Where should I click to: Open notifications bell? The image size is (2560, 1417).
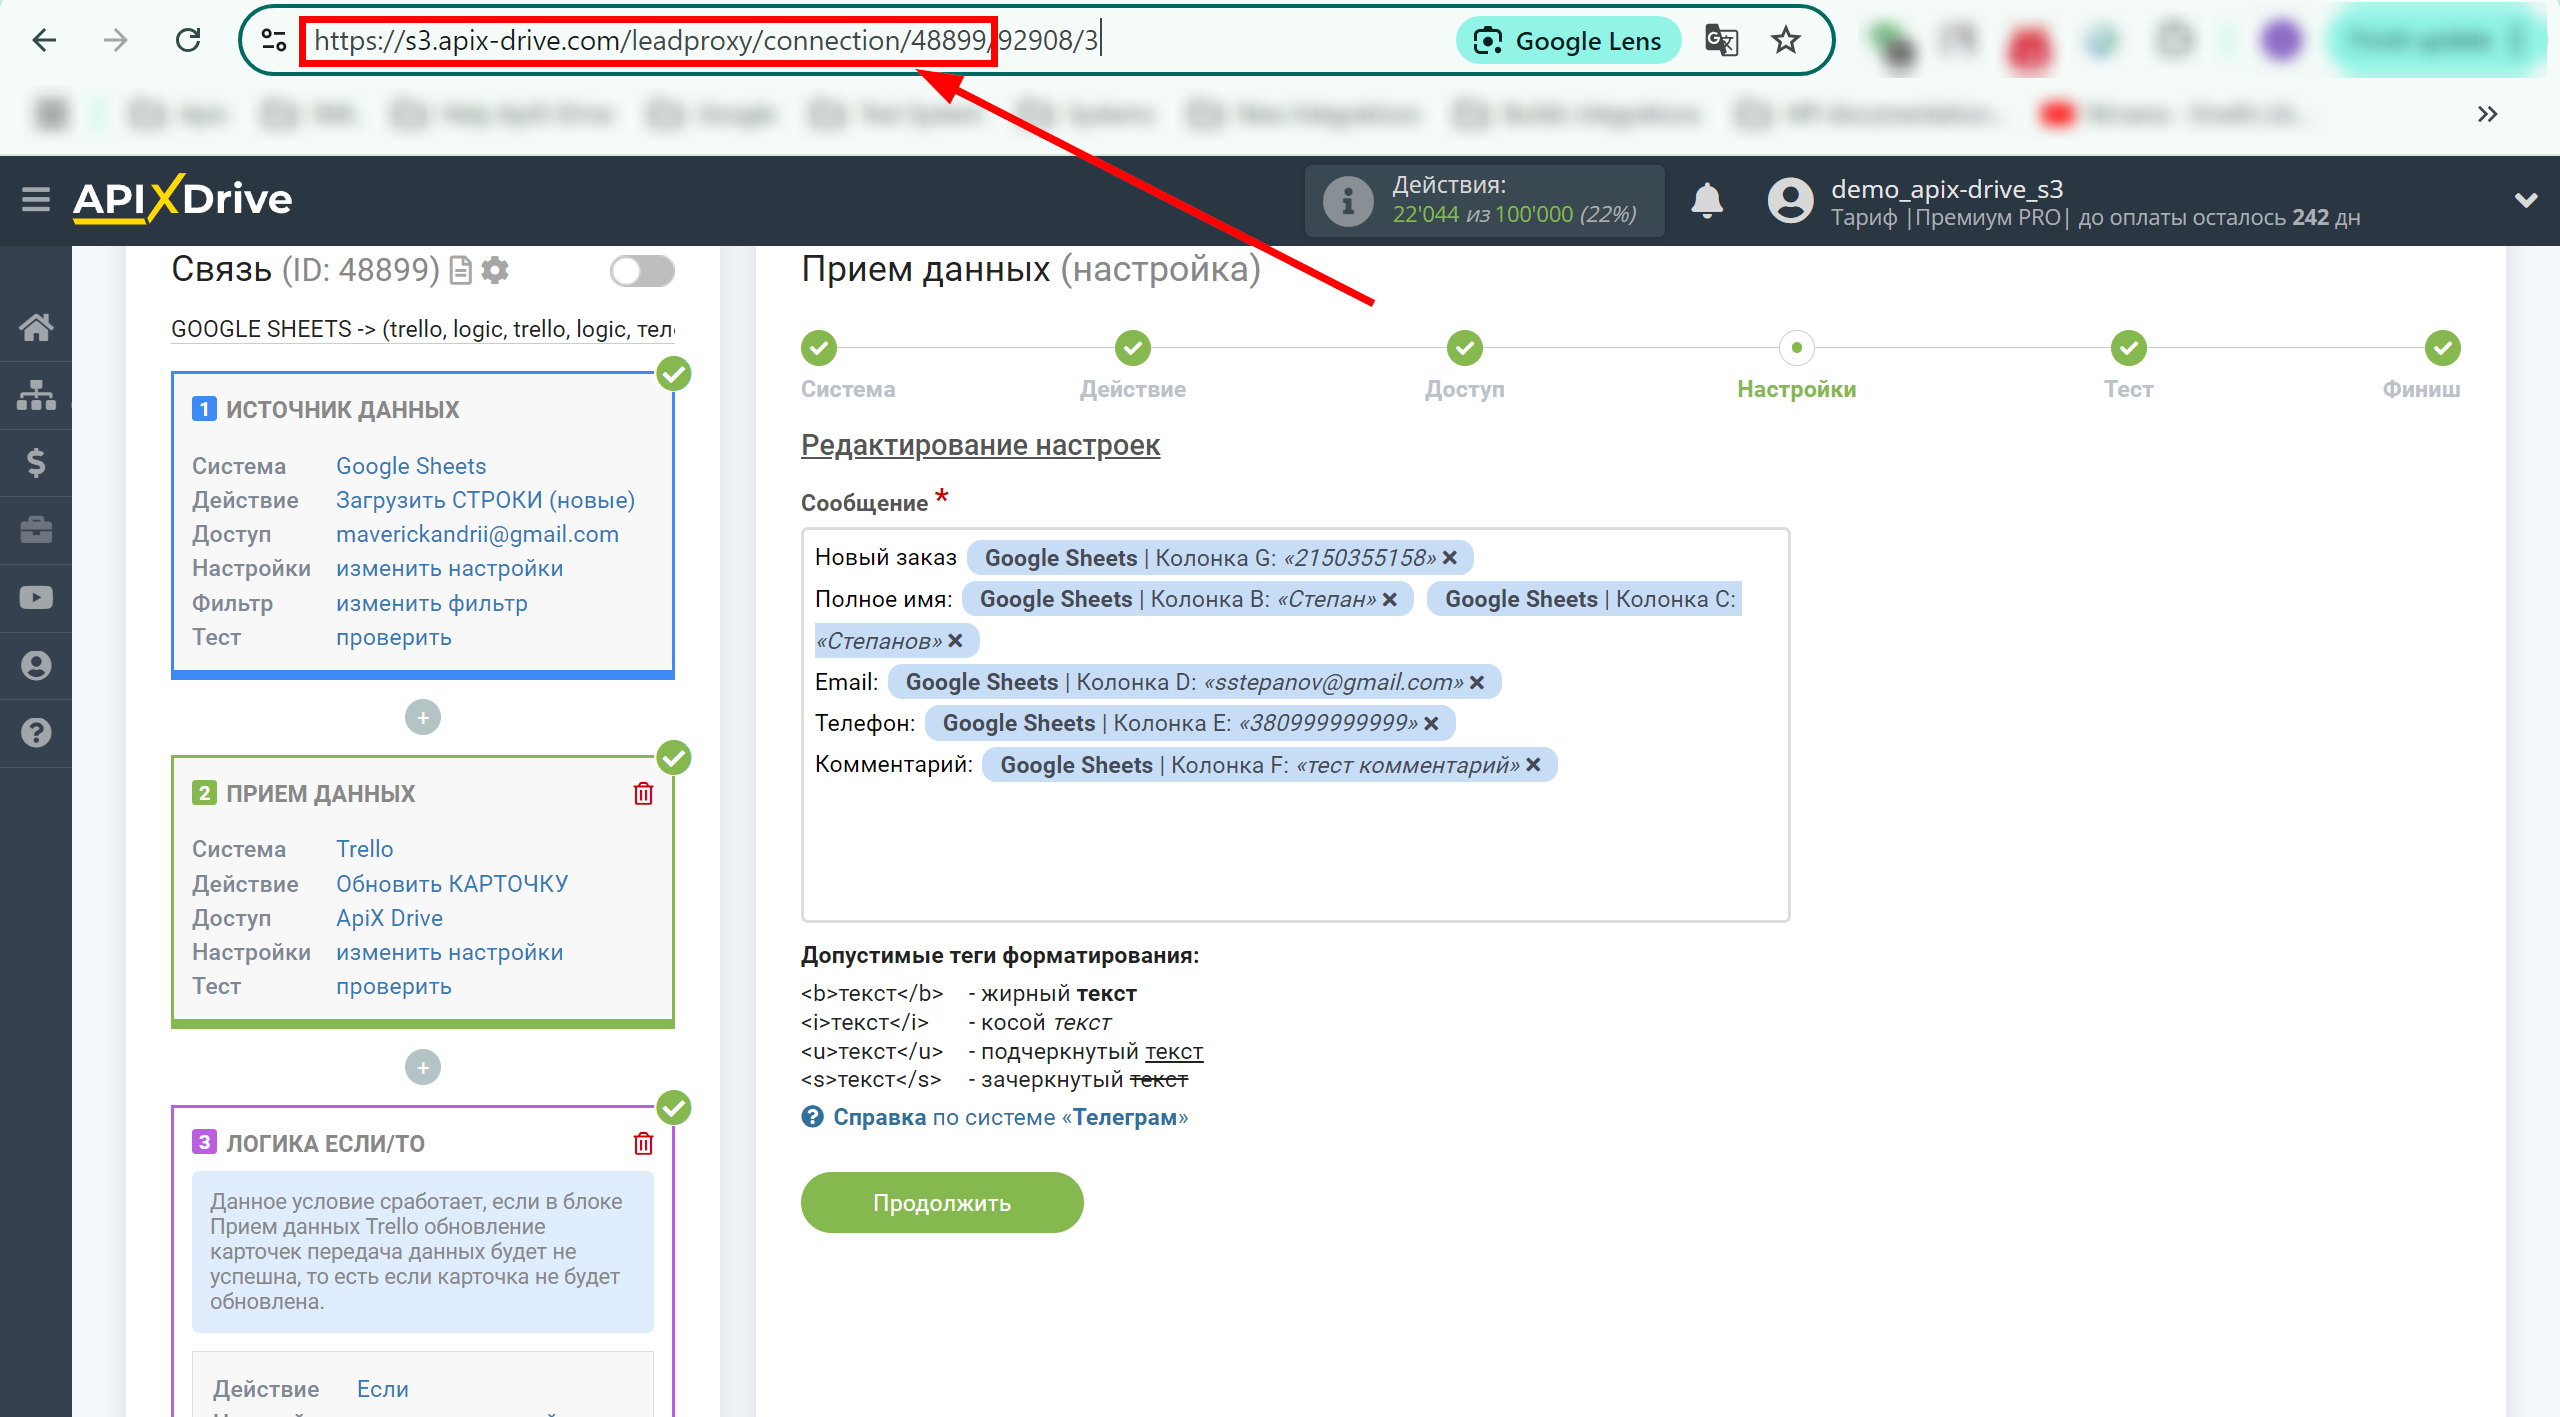pyautogui.click(x=1707, y=201)
